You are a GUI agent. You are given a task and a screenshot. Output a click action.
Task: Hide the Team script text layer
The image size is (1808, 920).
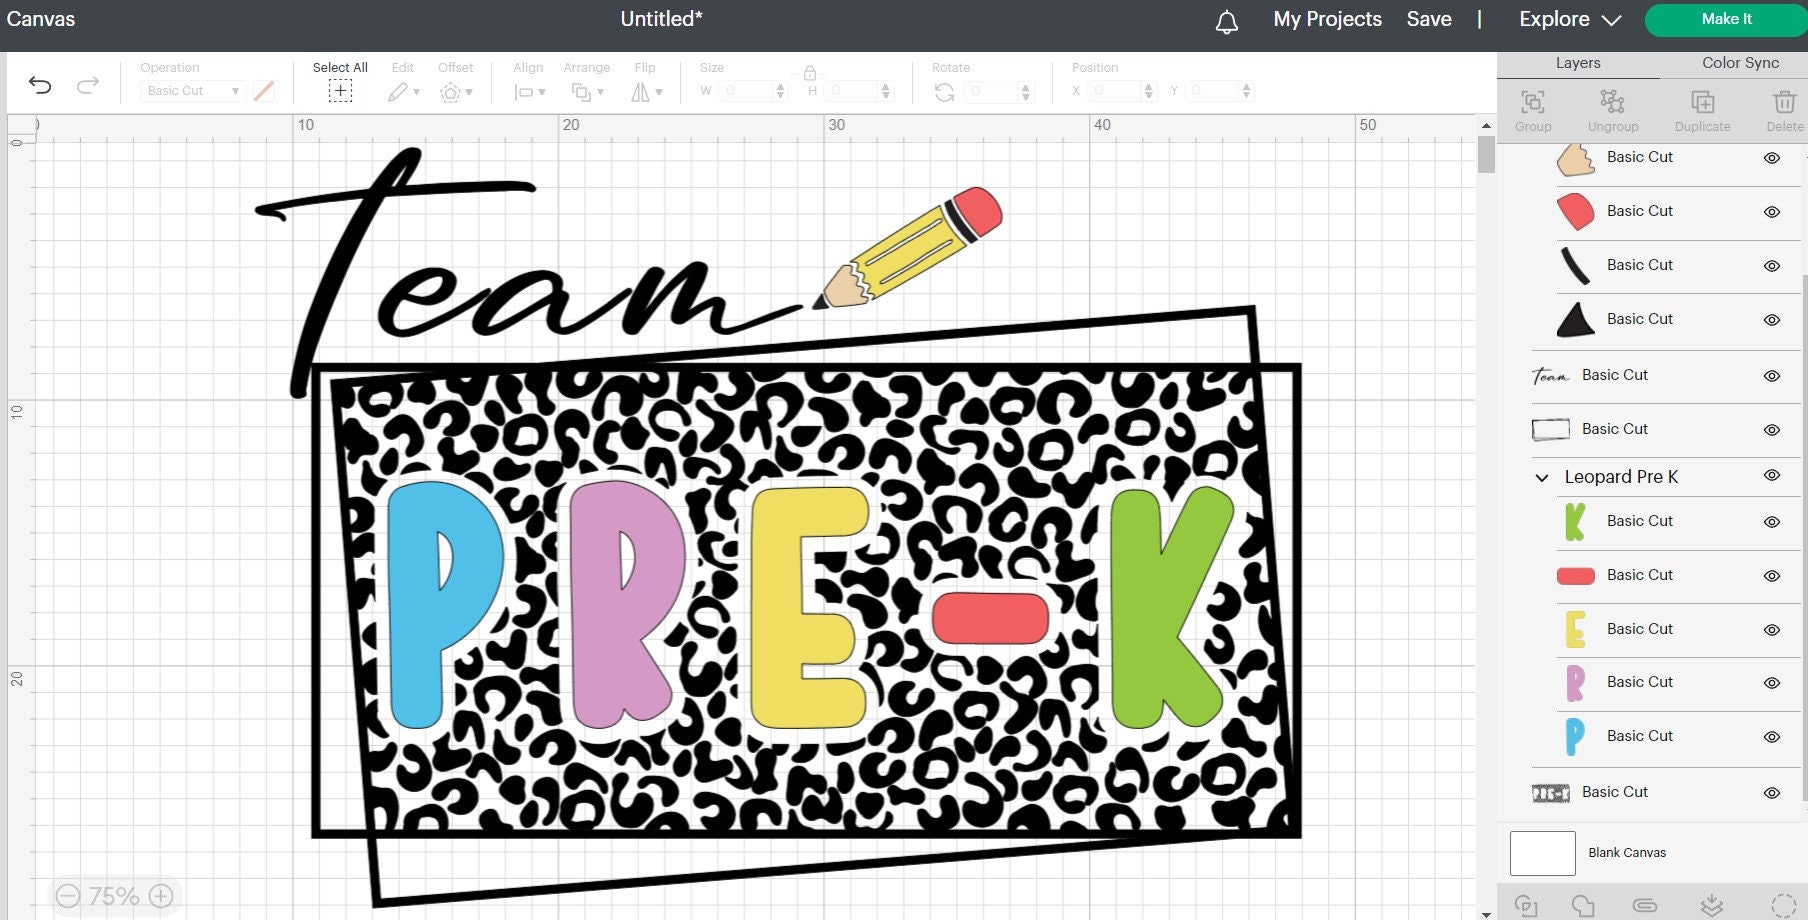(1772, 375)
